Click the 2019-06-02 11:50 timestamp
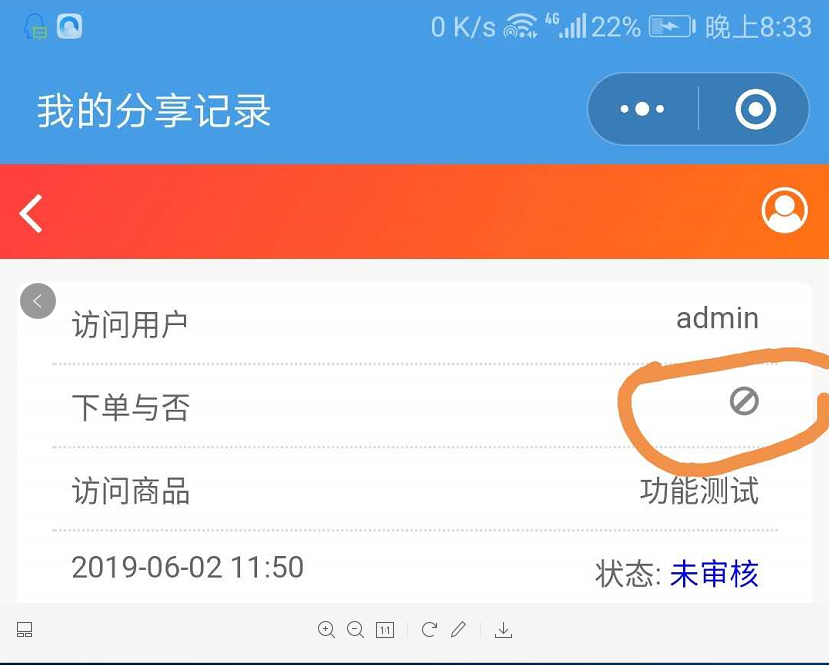This screenshot has height=665, width=829. click(188, 567)
